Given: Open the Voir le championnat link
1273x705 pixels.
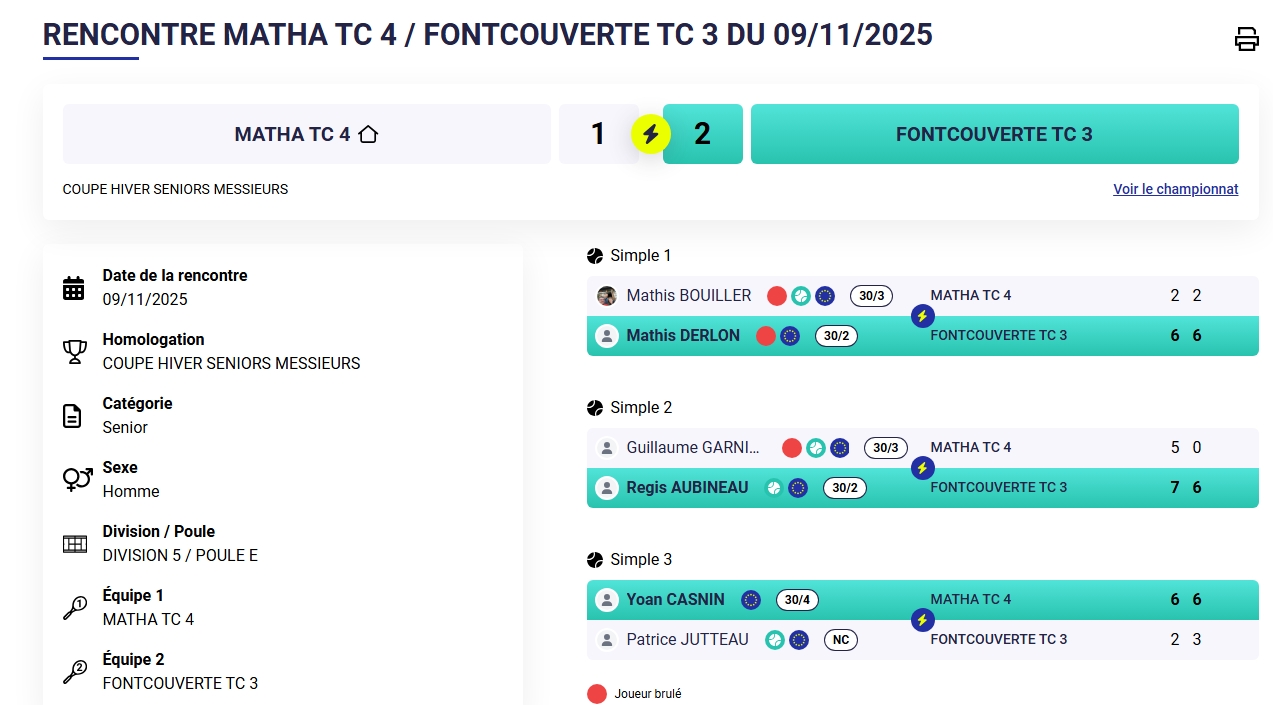Looking at the screenshot, I should pos(1175,189).
